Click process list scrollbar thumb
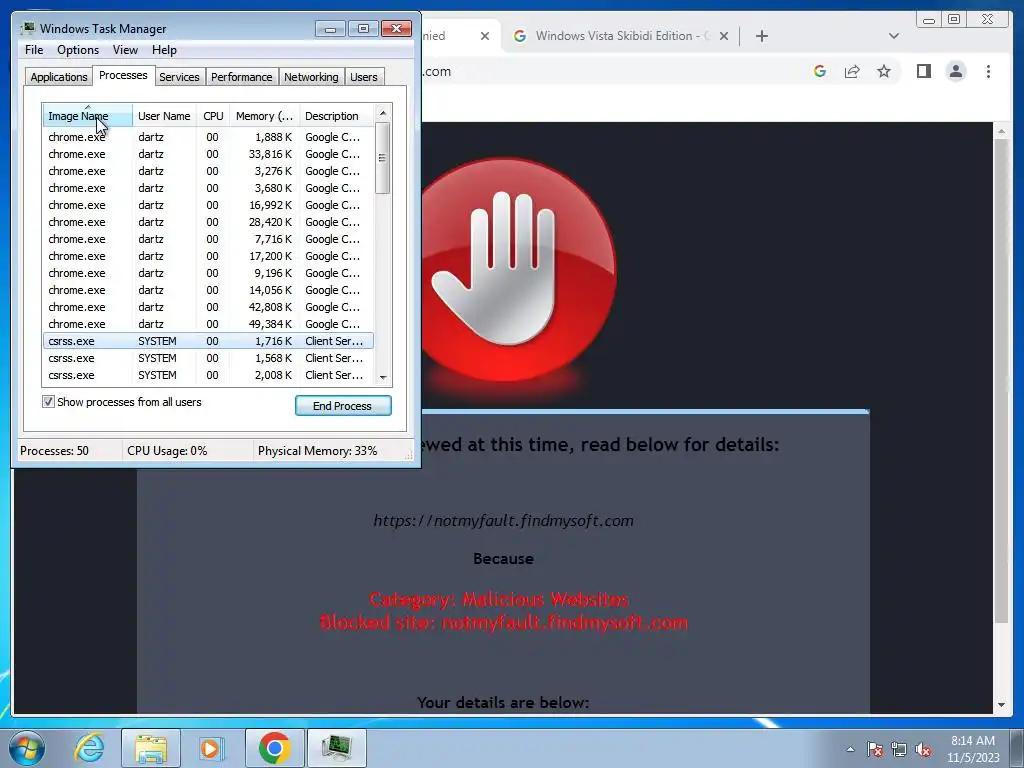 point(383,158)
